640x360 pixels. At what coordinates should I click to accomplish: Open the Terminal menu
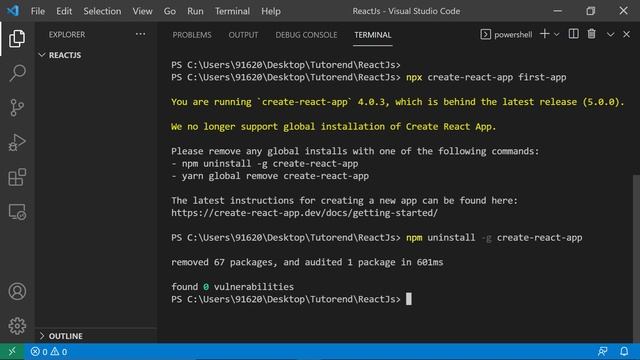232,11
